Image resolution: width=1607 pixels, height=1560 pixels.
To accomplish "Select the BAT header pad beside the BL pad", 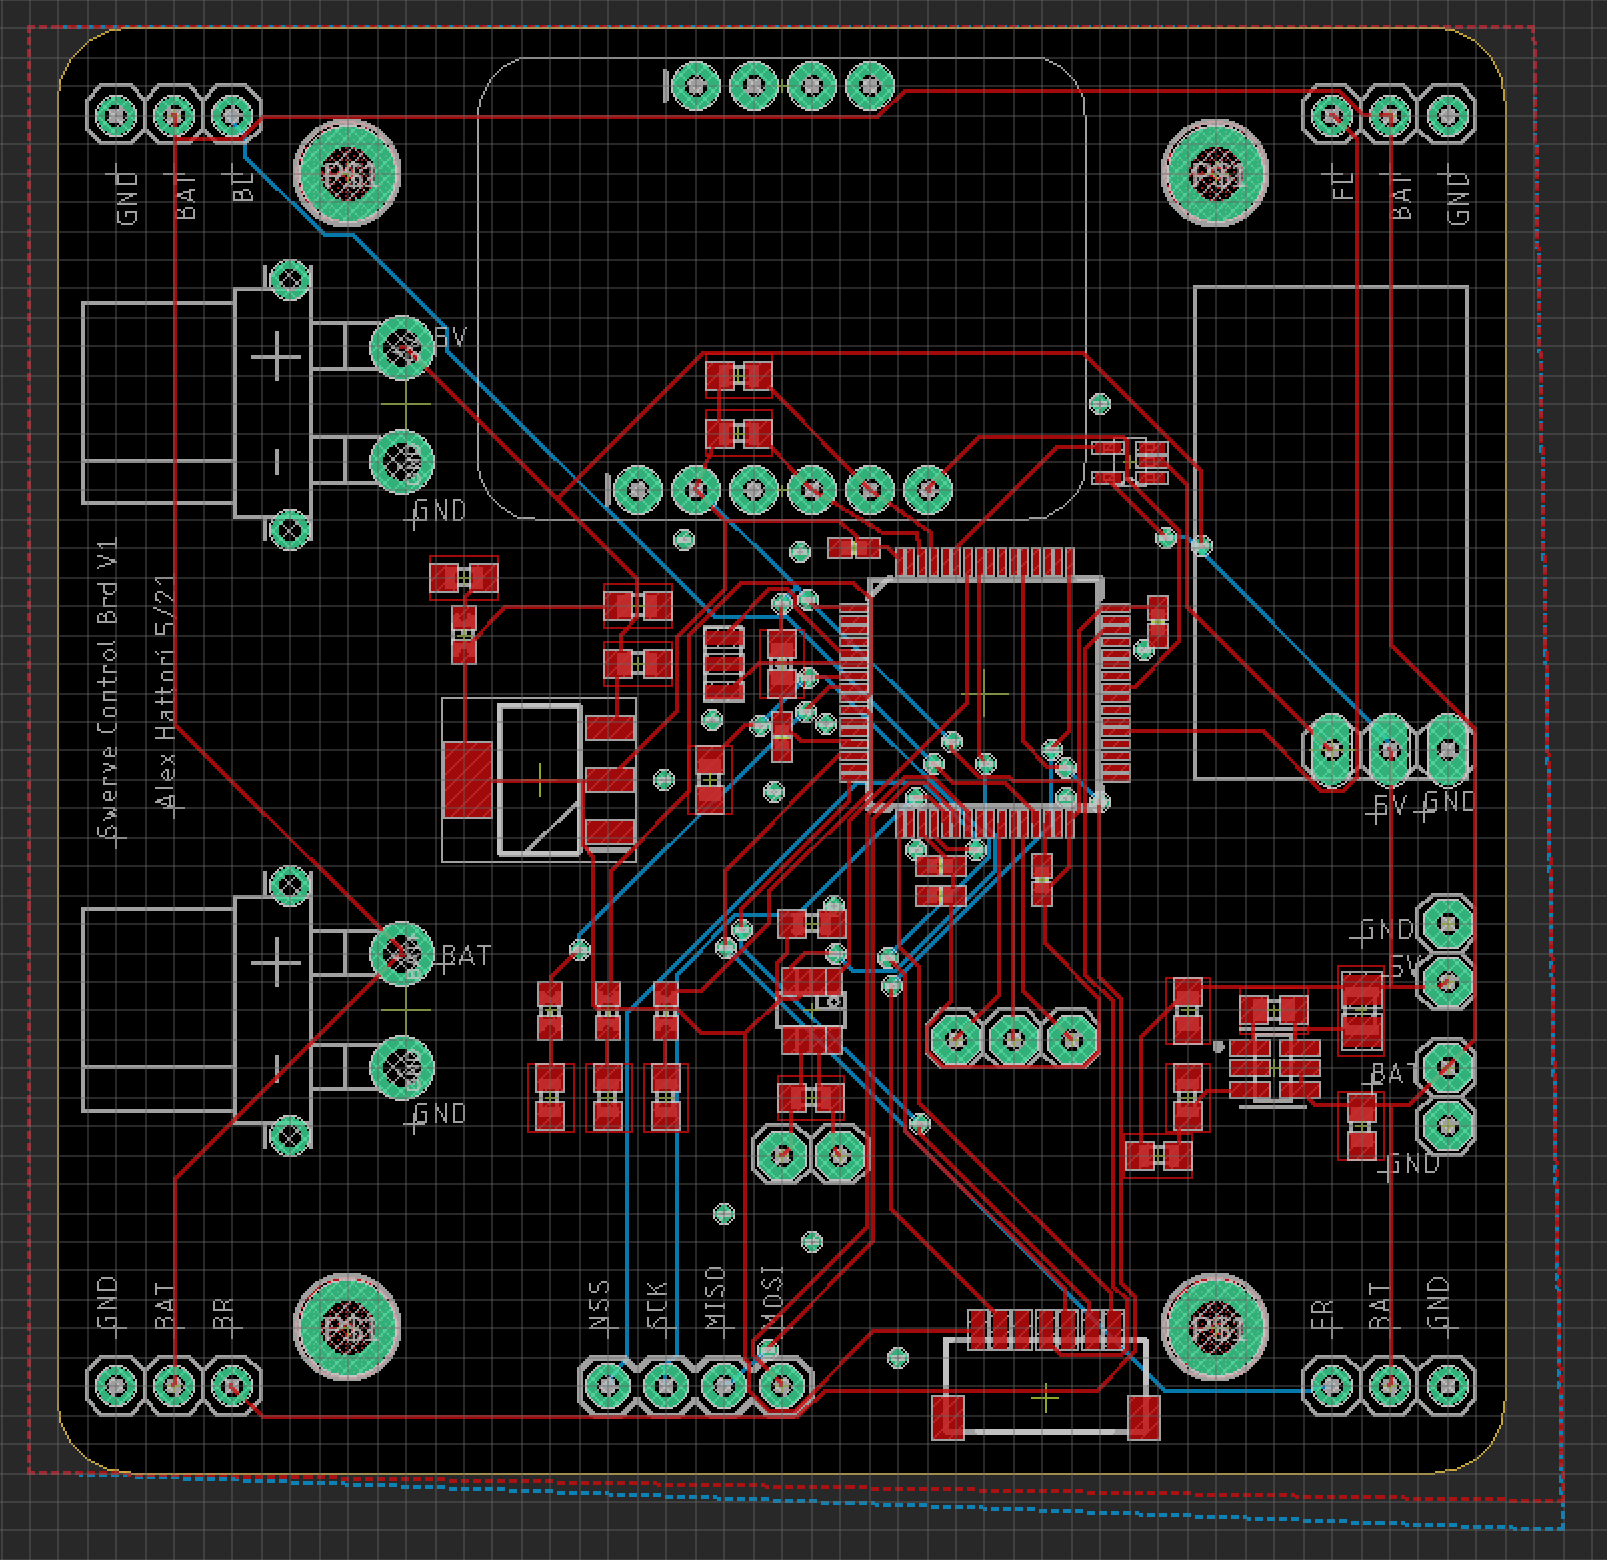I will point(175,116).
